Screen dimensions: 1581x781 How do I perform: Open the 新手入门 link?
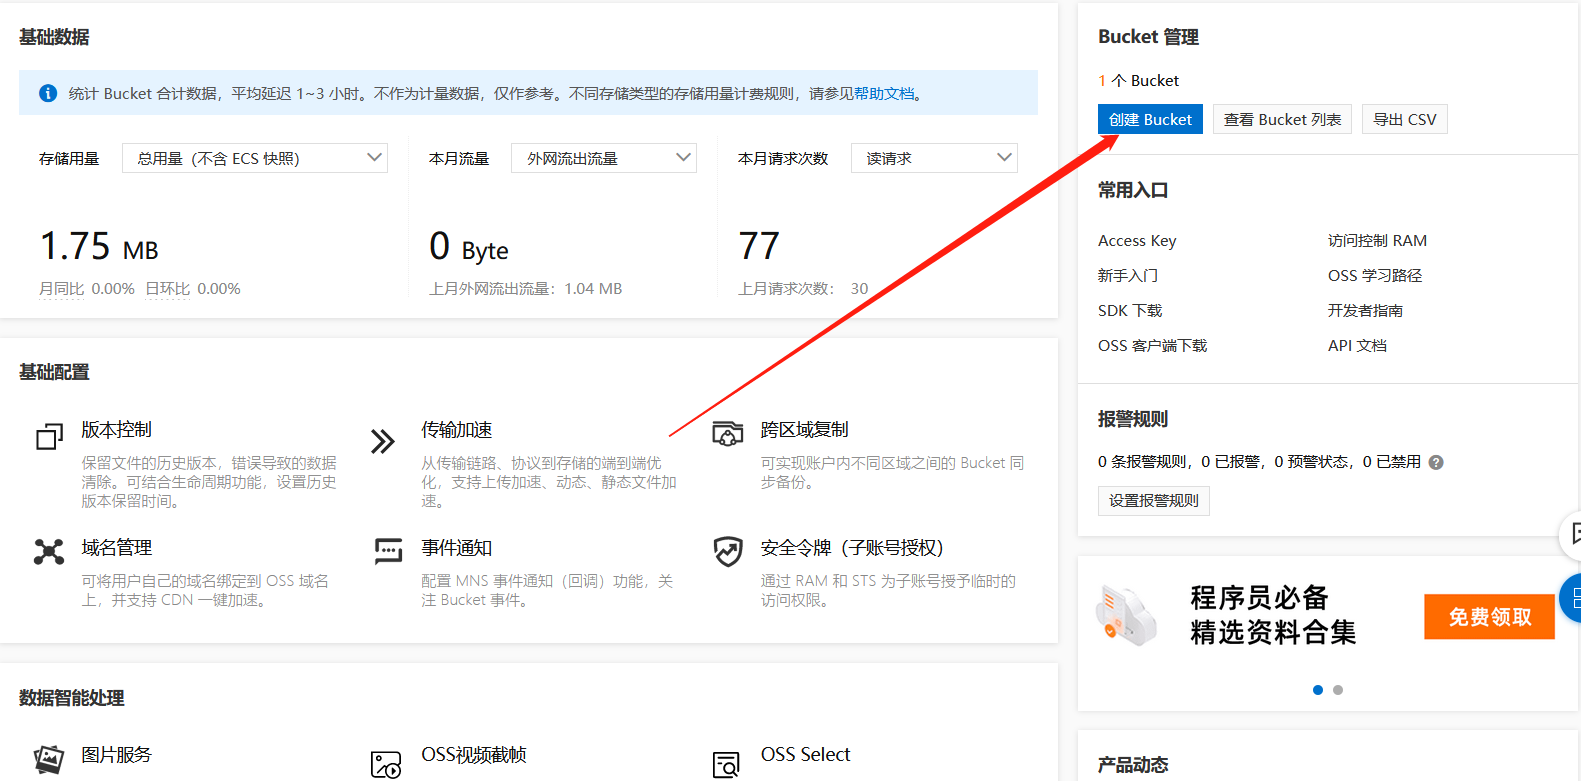[1128, 275]
